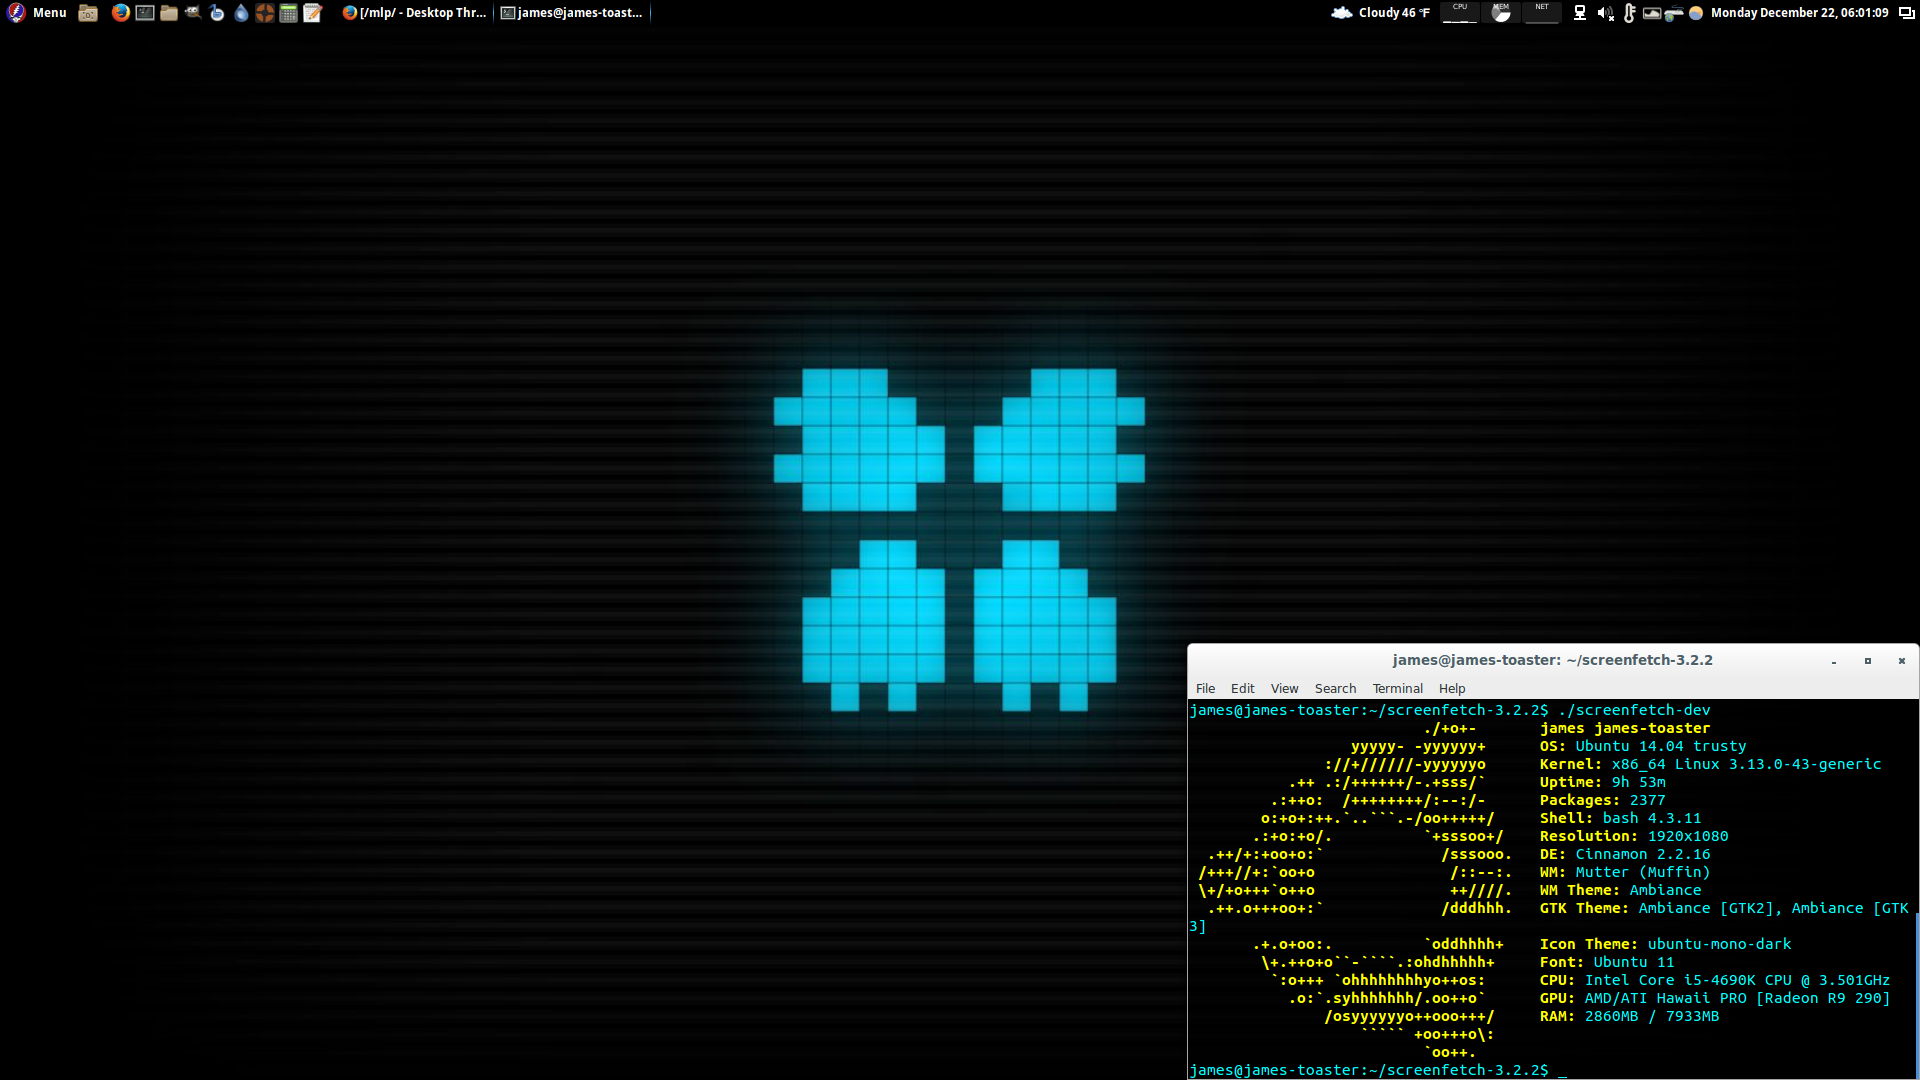Click the CPU monitor graph applet
1920x1080 pixels.
[1459, 13]
